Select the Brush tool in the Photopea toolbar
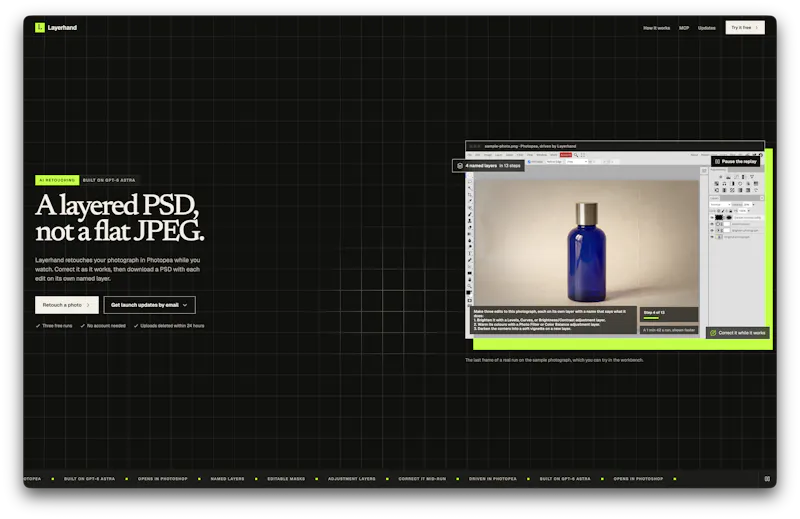 pos(470,214)
